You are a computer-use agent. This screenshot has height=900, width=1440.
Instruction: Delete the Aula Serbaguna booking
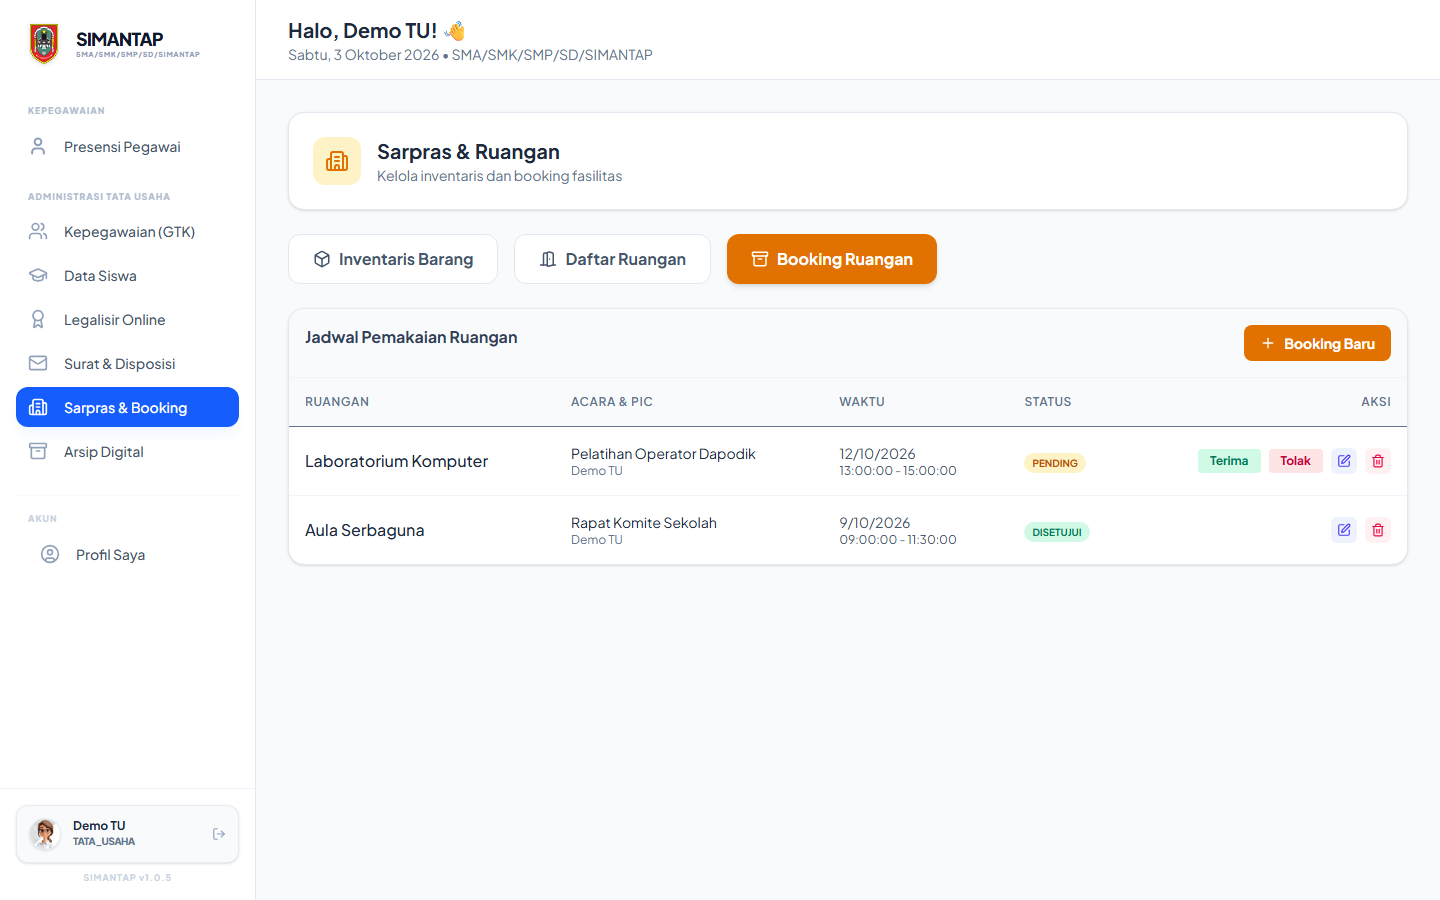[1378, 530]
